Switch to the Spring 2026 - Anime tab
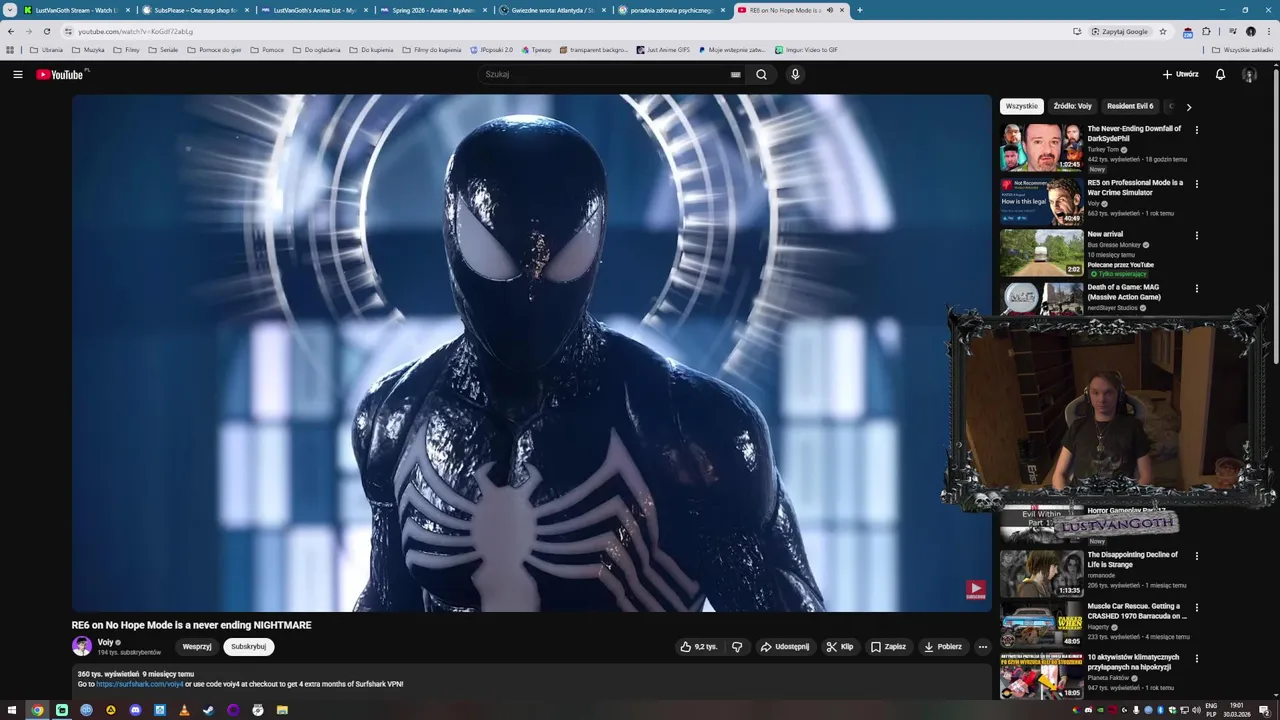 tap(433, 10)
